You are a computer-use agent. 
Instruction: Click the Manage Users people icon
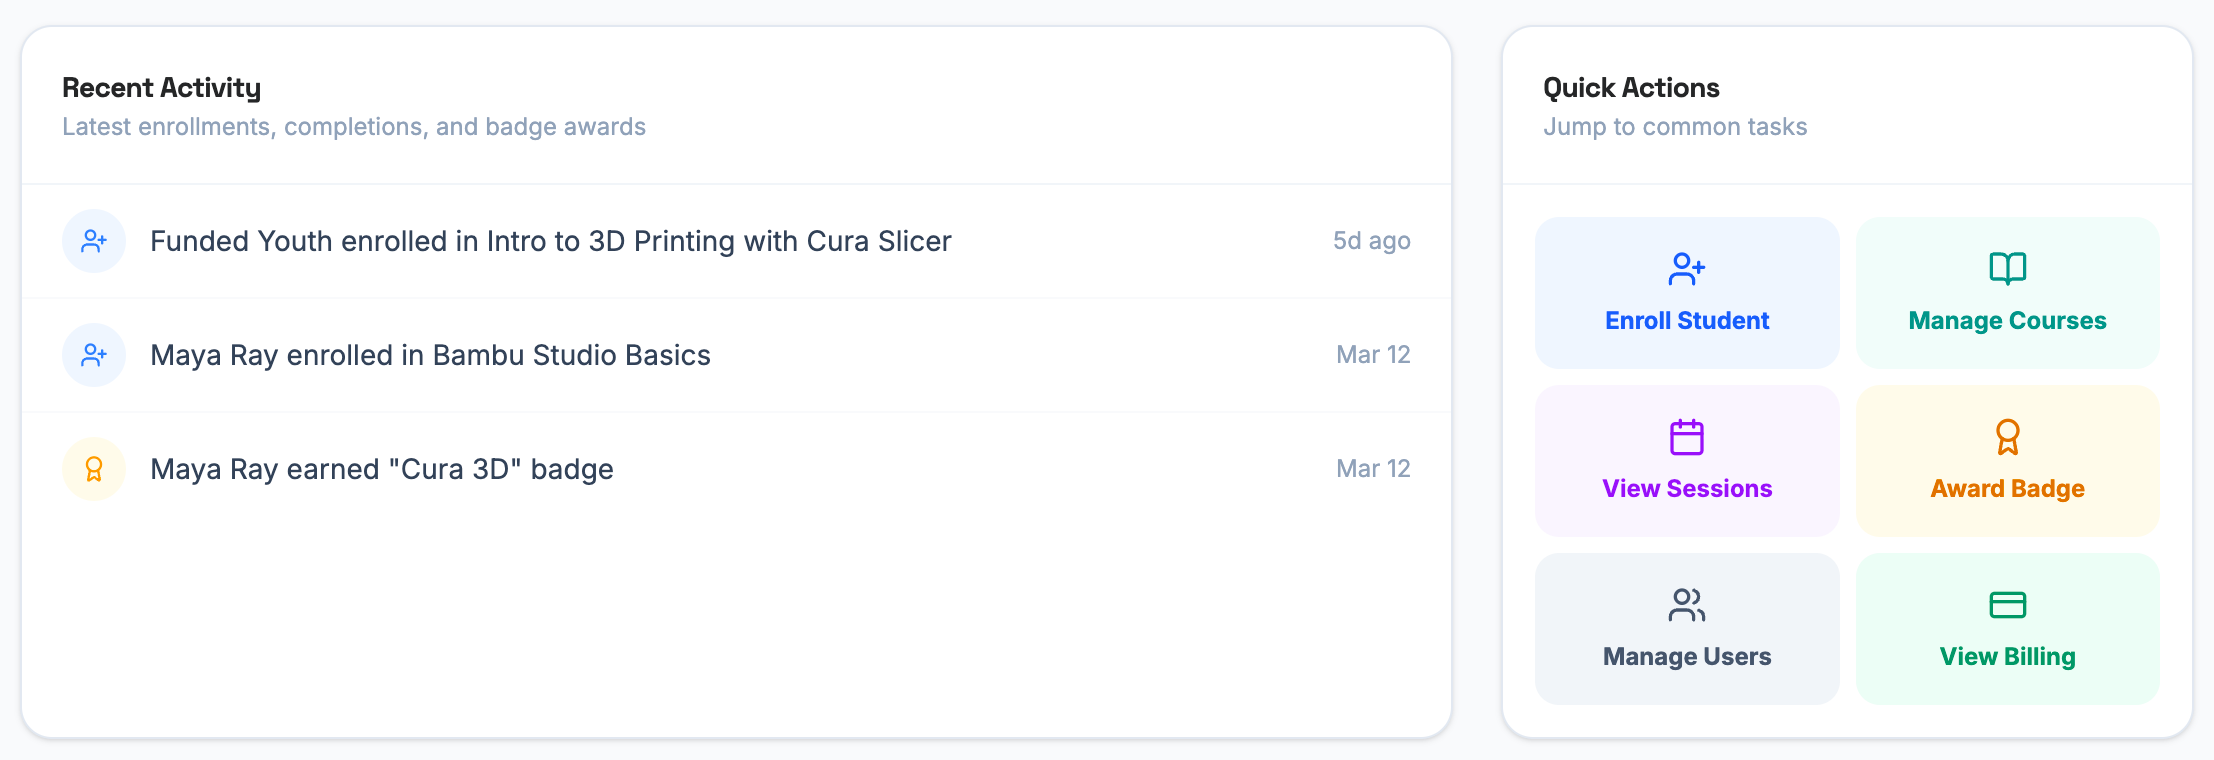pyautogui.click(x=1686, y=605)
